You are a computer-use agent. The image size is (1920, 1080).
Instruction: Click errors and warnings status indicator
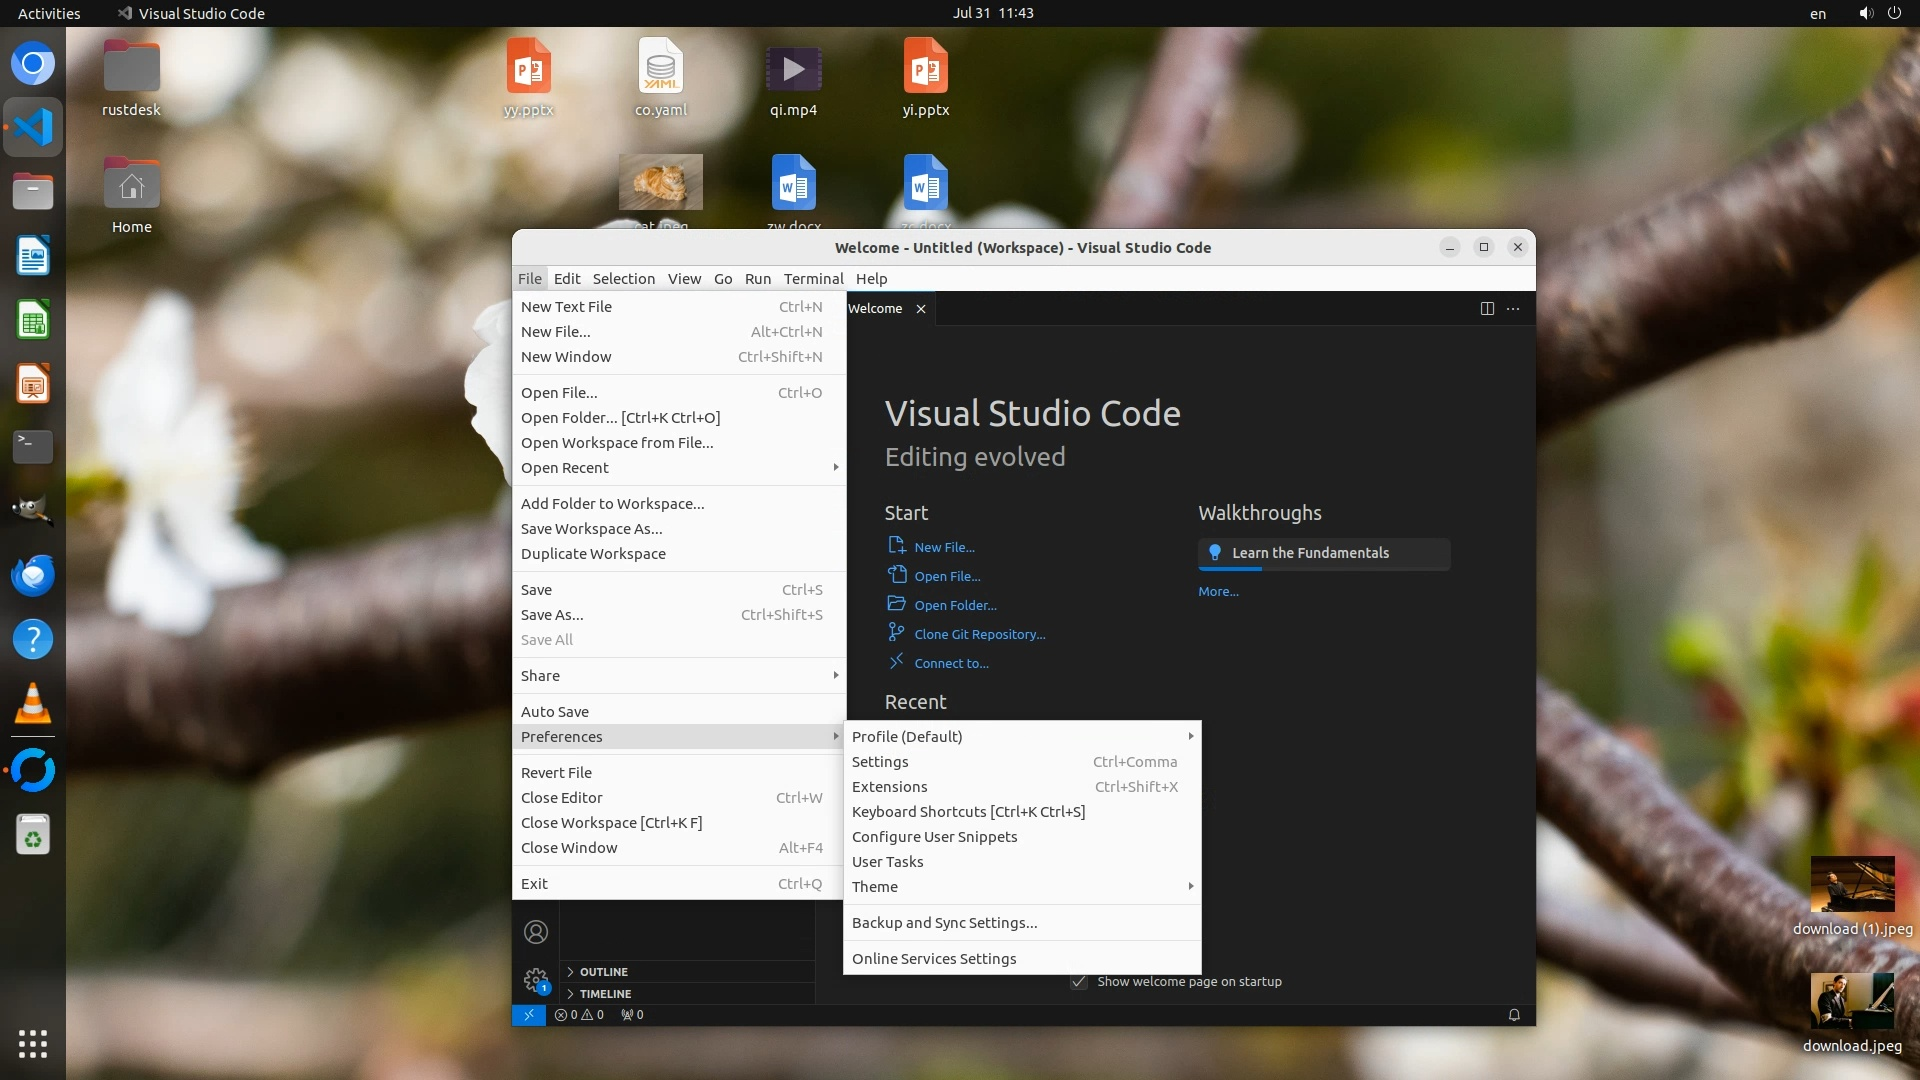(580, 1014)
